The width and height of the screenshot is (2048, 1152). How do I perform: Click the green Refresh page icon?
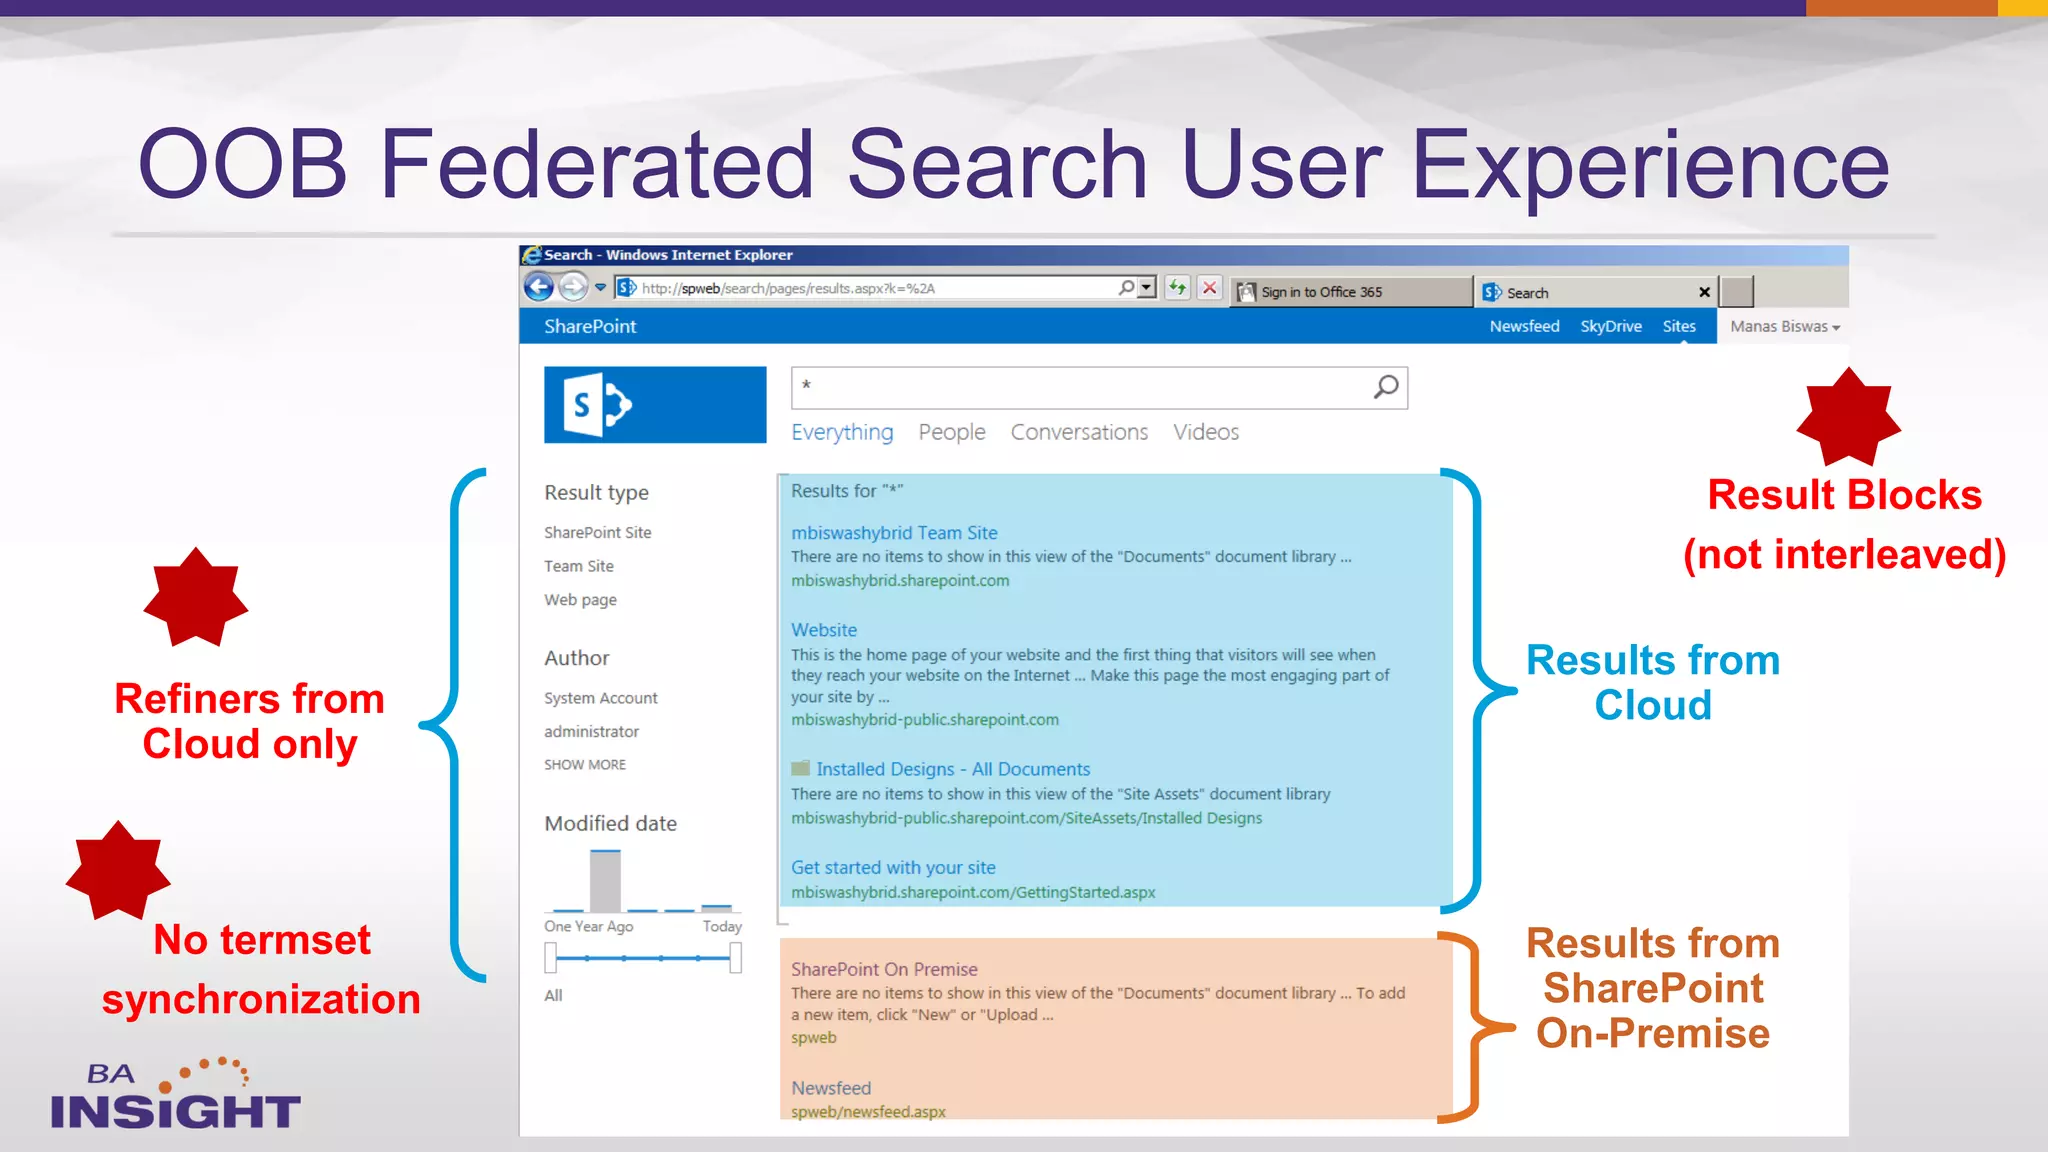tap(1178, 288)
